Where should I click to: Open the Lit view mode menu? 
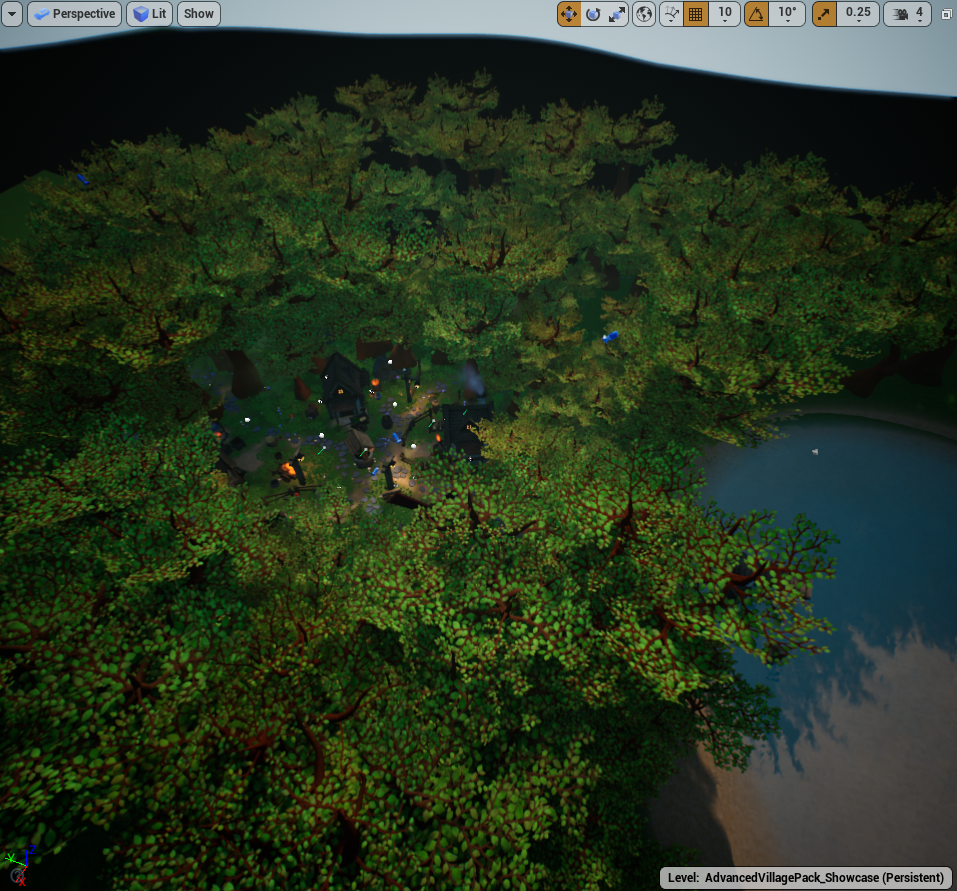pyautogui.click(x=150, y=13)
